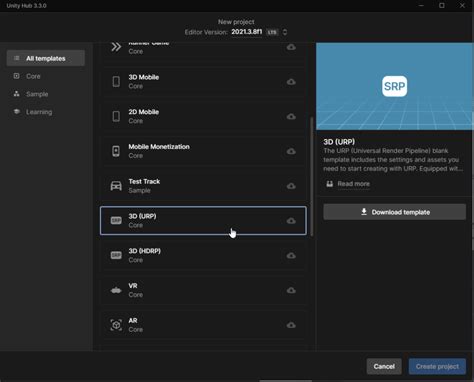Click the Sample category icon
Image resolution: width=474 pixels, height=382 pixels.
pos(16,94)
